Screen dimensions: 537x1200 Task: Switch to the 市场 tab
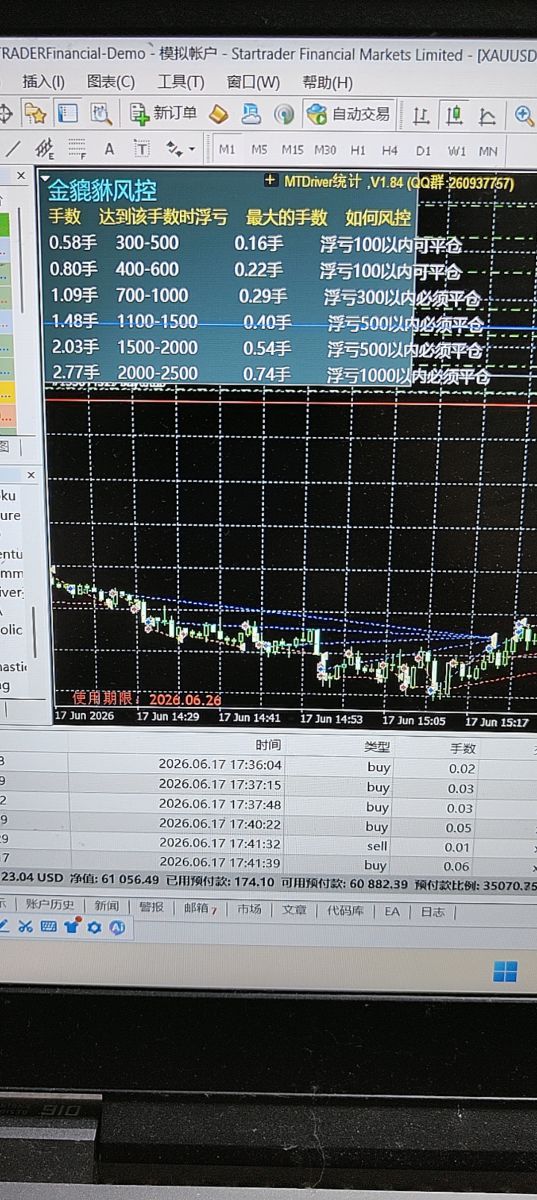249,909
